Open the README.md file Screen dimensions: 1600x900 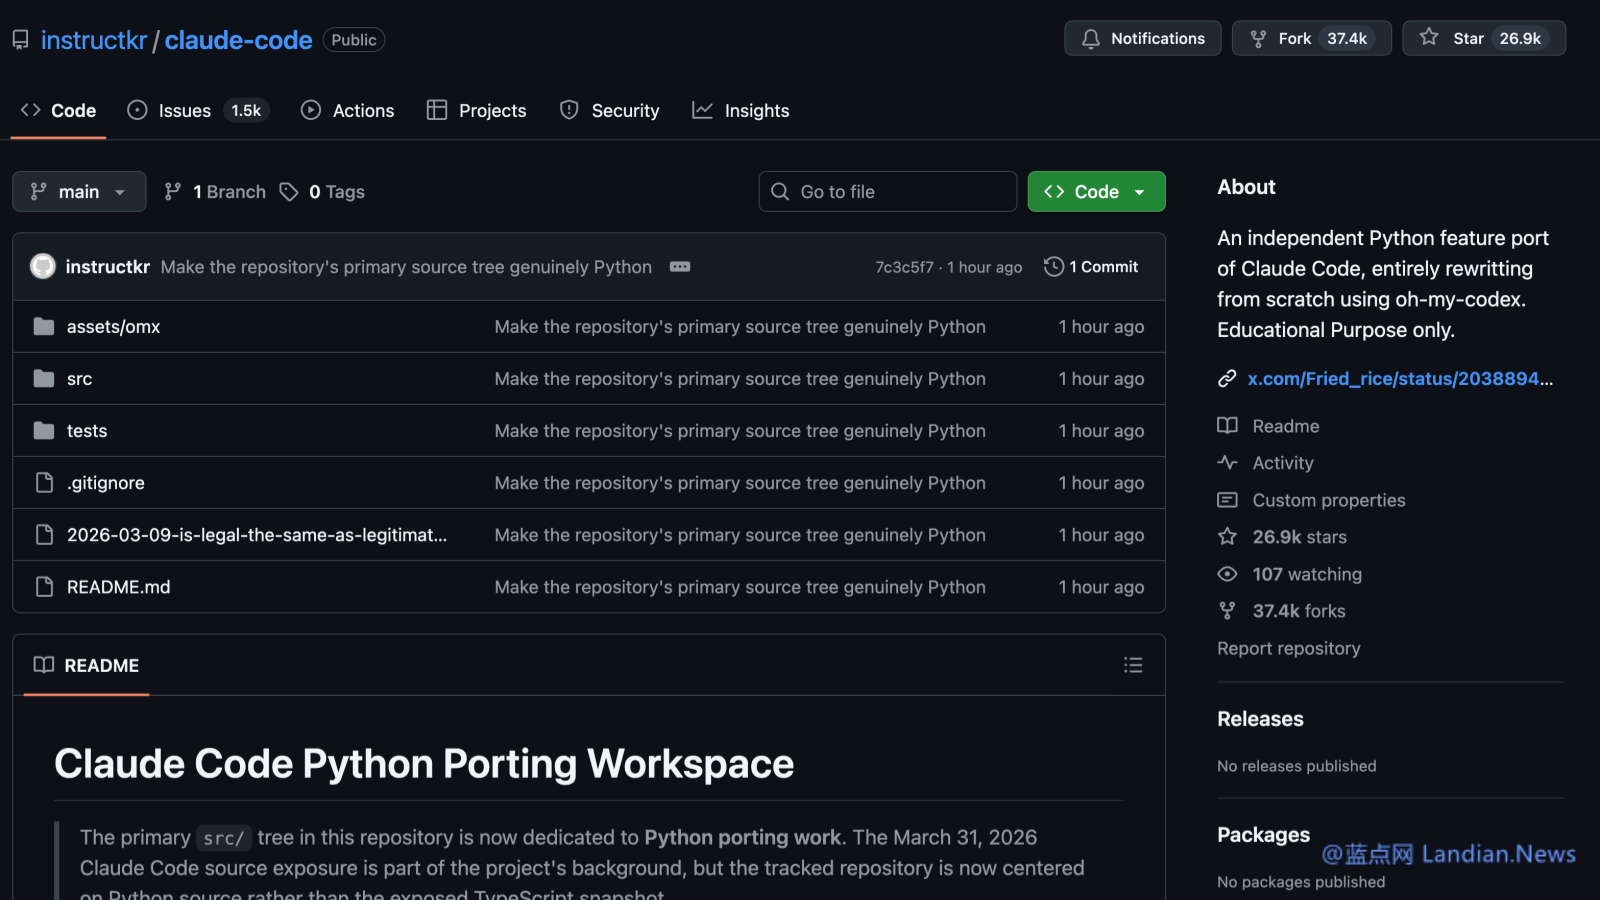(118, 587)
